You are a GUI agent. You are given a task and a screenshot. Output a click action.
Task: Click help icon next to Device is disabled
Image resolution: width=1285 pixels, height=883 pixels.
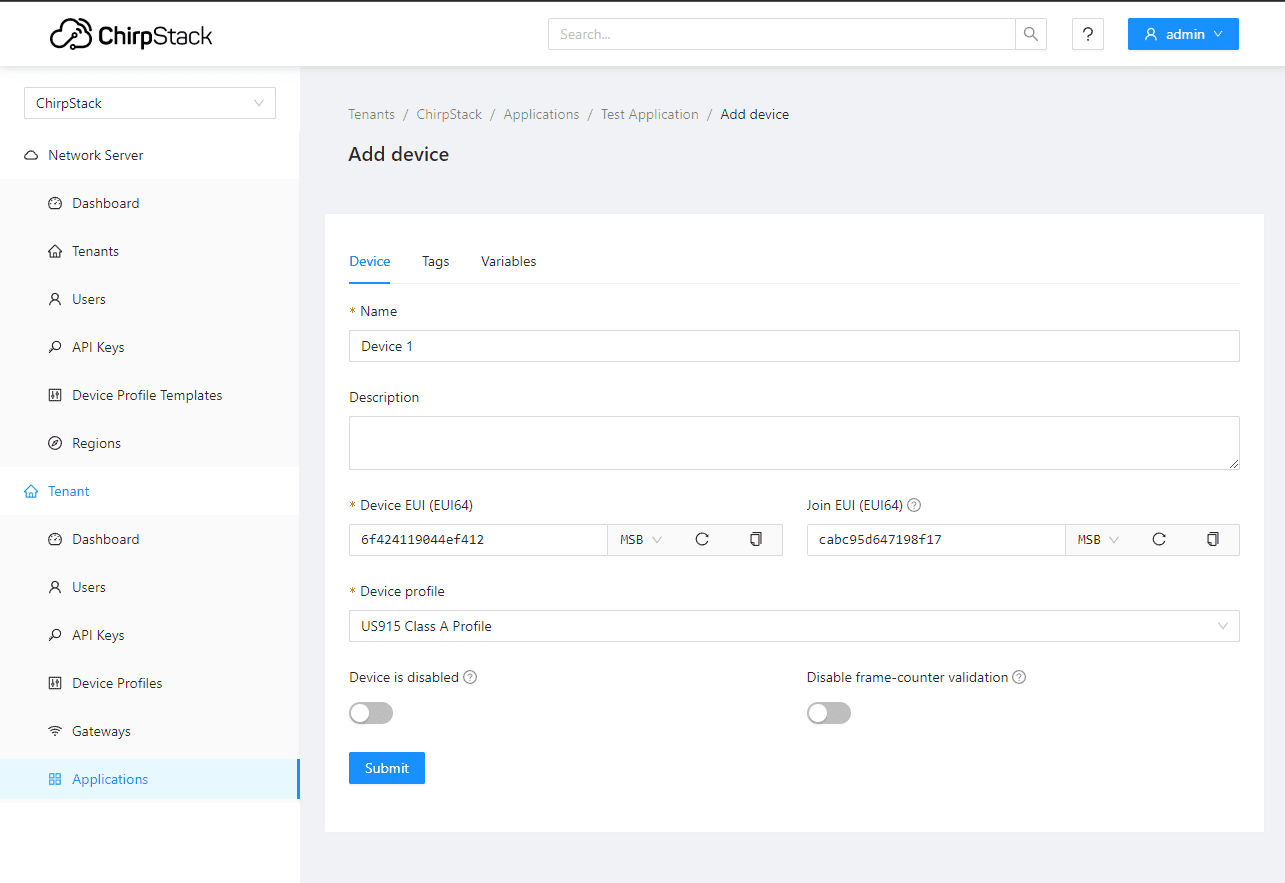[470, 678]
